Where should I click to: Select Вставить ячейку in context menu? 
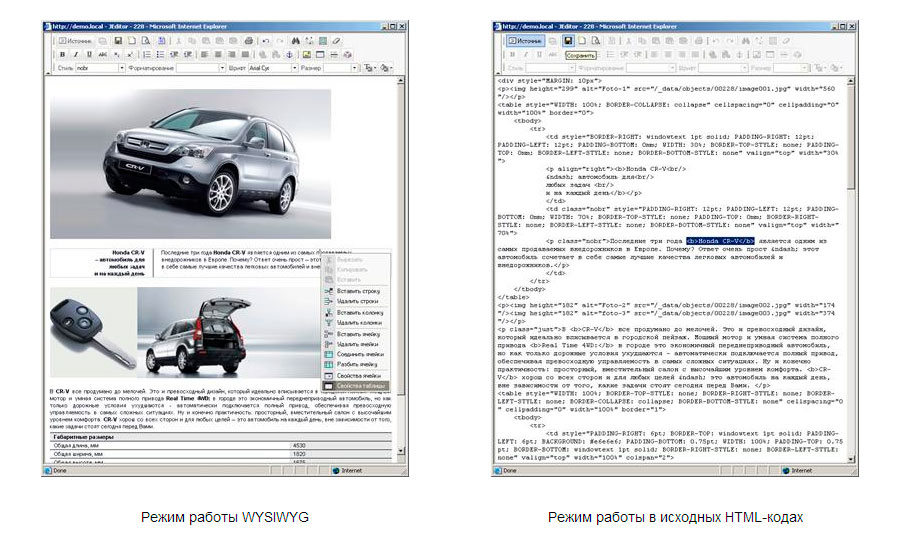click(x=356, y=334)
